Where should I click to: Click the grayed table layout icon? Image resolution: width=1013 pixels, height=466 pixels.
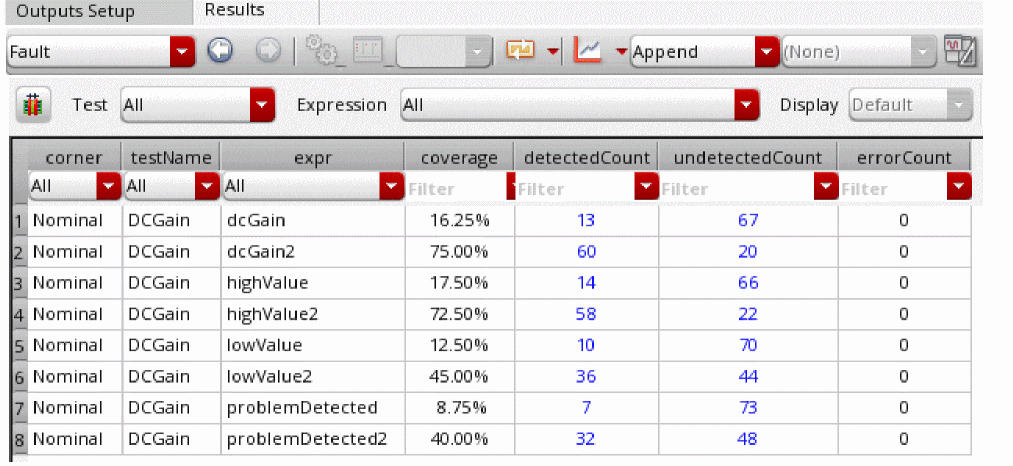coord(368,50)
